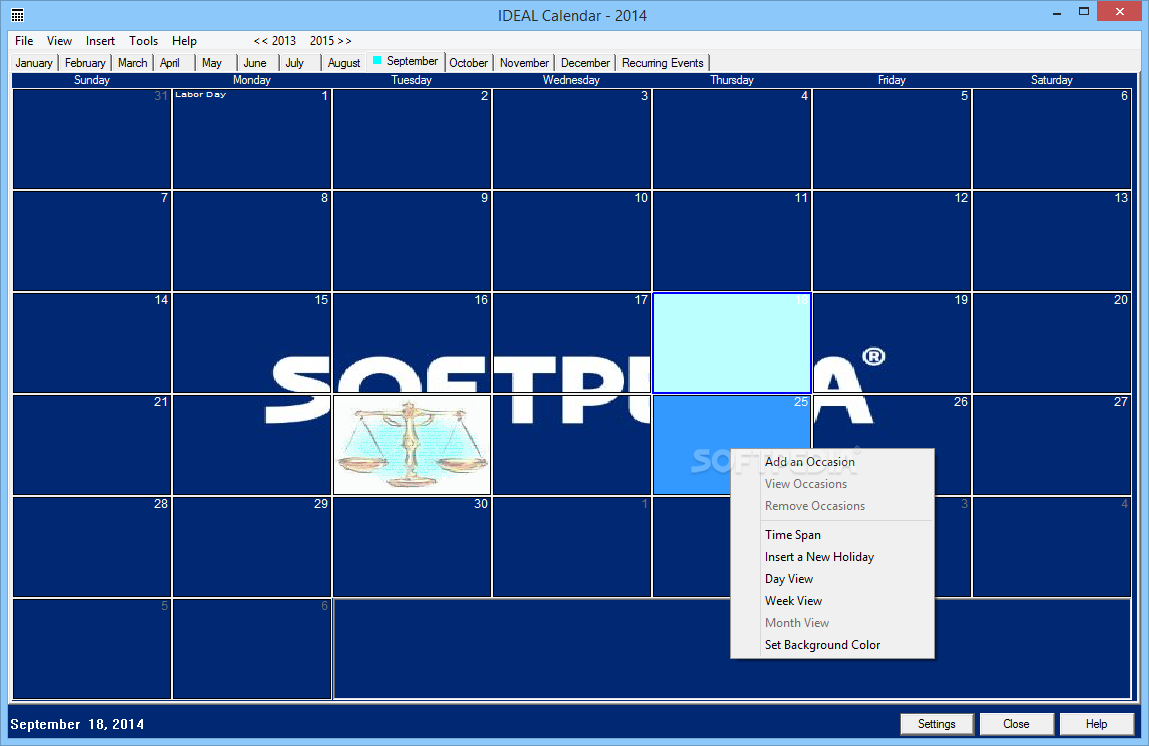
Task: Select the September 20 day cell
Action: (1052, 343)
